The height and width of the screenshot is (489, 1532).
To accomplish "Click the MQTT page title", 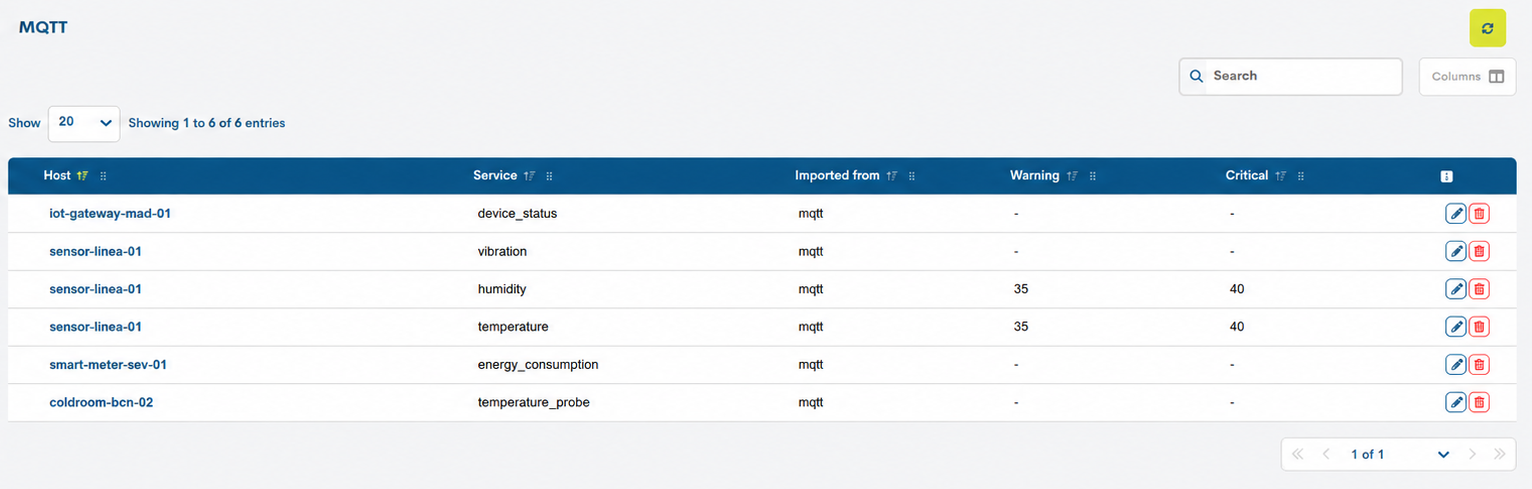I will pos(43,27).
